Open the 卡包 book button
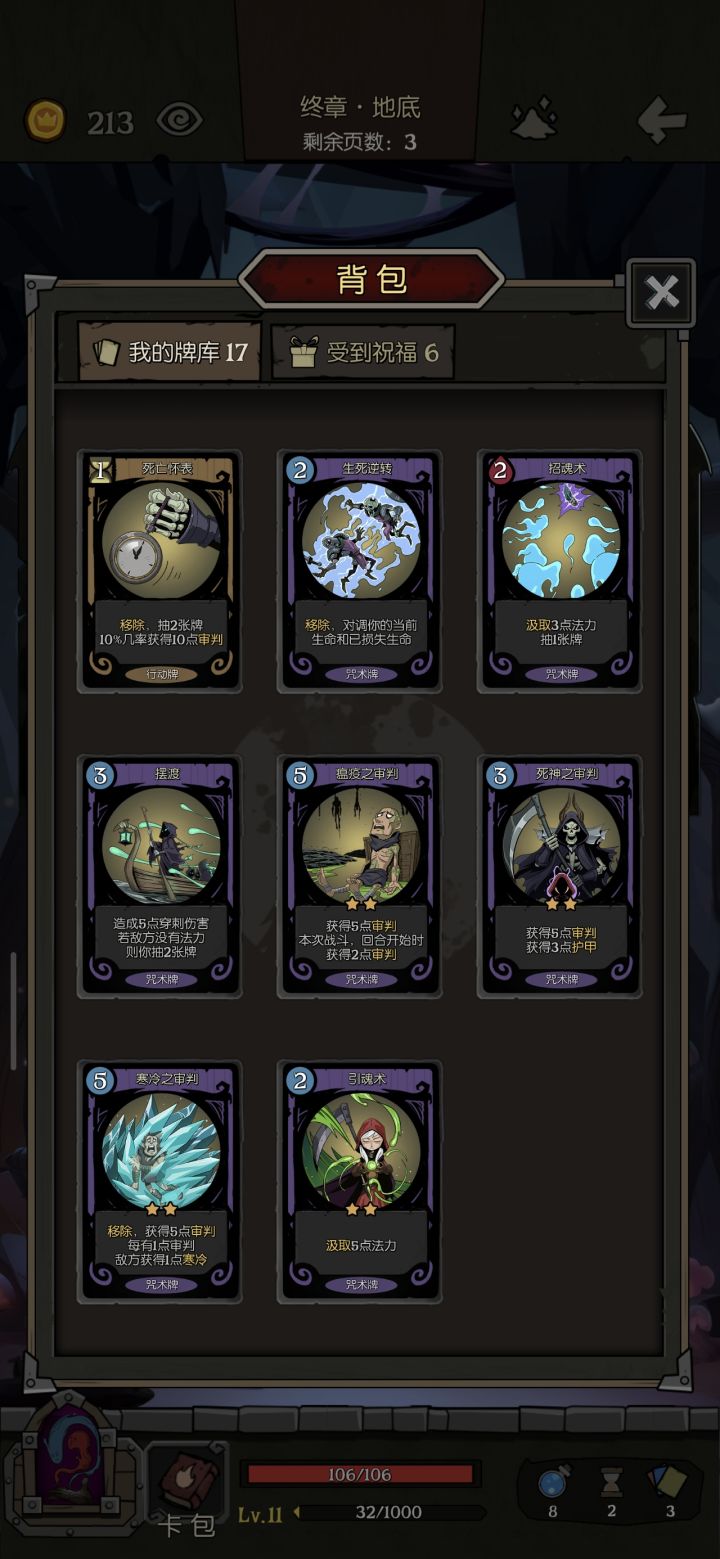The image size is (720, 1559). (187, 1487)
